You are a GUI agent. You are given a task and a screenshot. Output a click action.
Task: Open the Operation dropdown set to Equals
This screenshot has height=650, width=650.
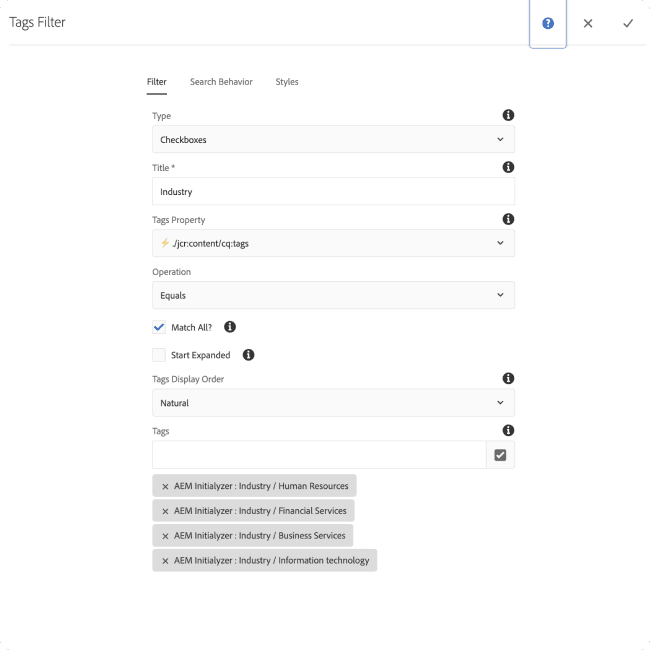click(x=333, y=295)
